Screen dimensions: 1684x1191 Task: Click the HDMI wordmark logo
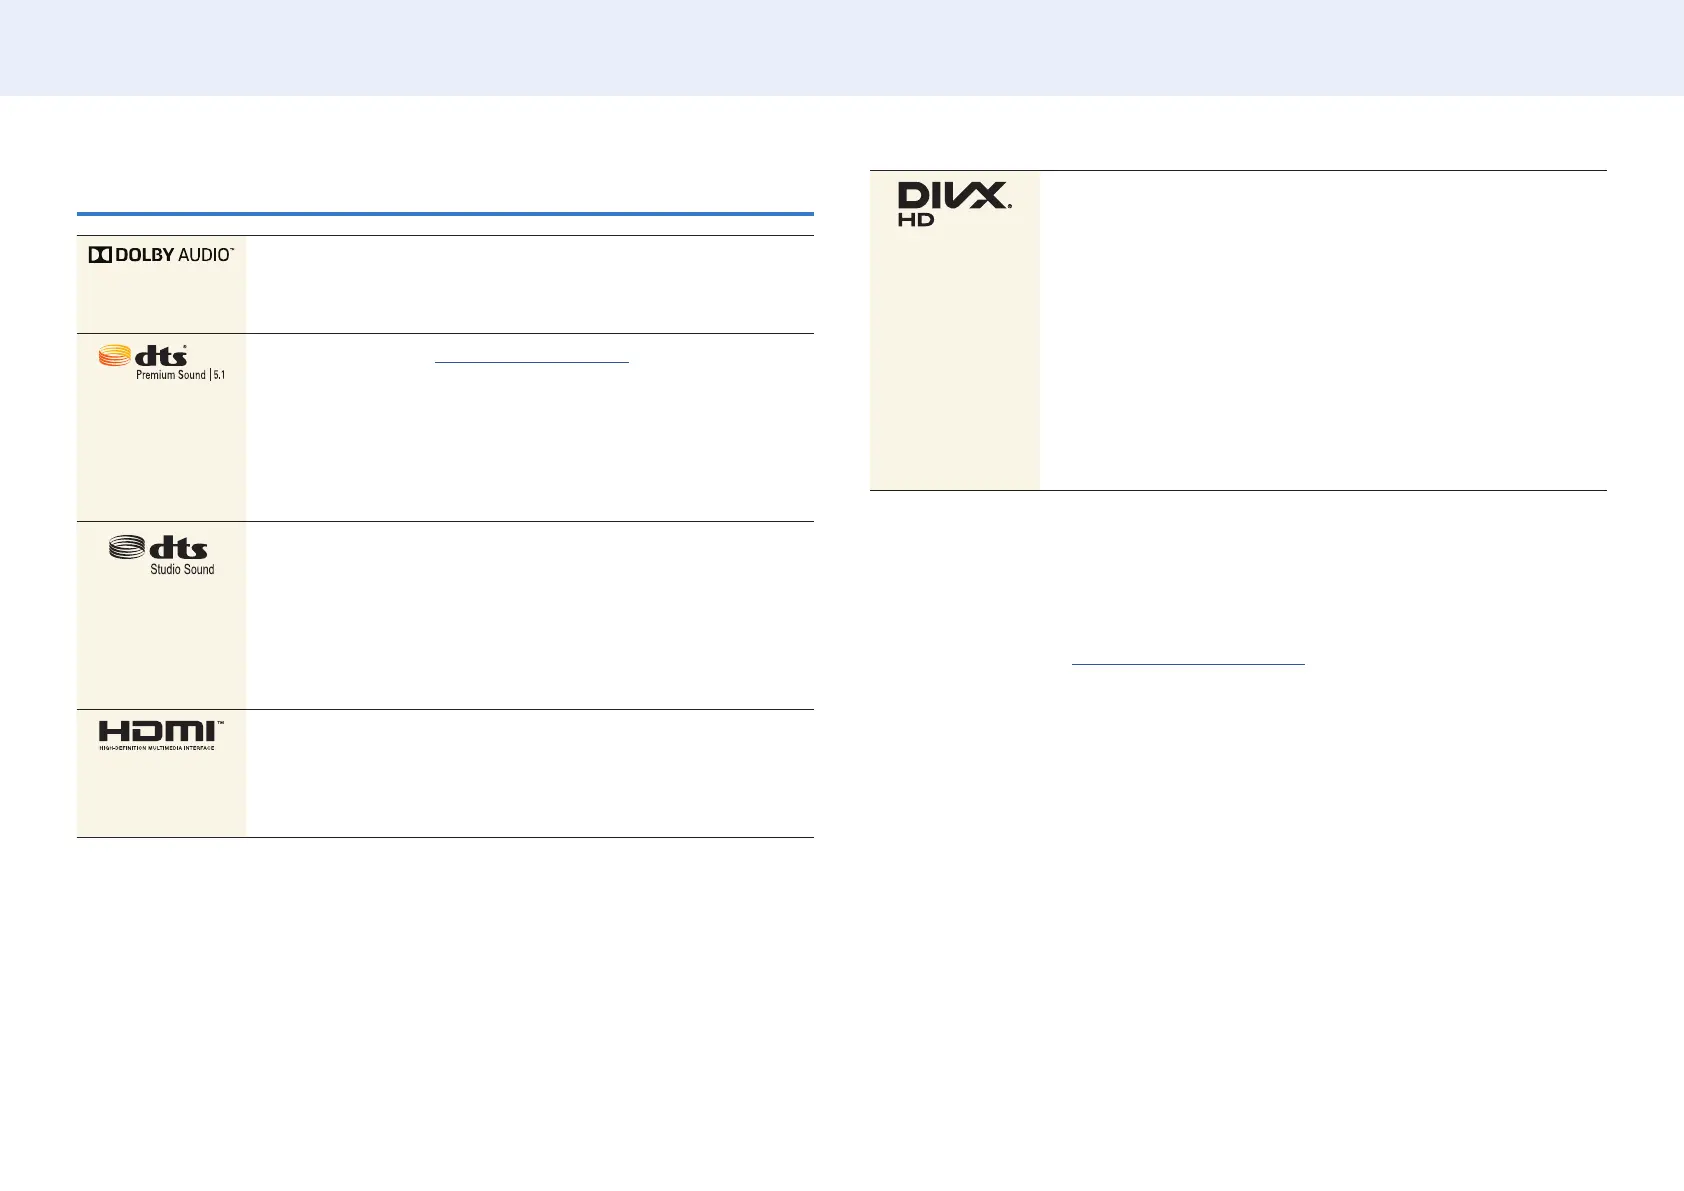[x=161, y=731]
